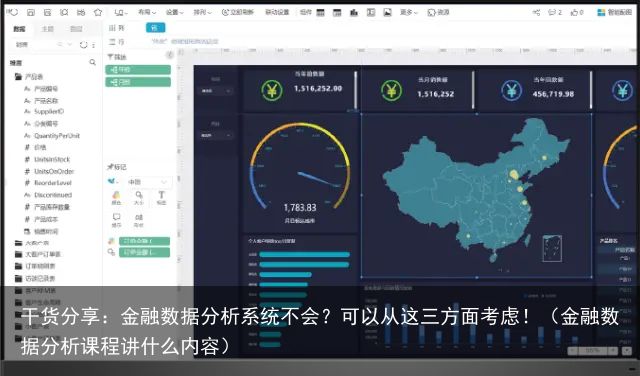The image size is (640, 376).
Task: Open the Tooltip (提示) mark option
Action: (116, 220)
